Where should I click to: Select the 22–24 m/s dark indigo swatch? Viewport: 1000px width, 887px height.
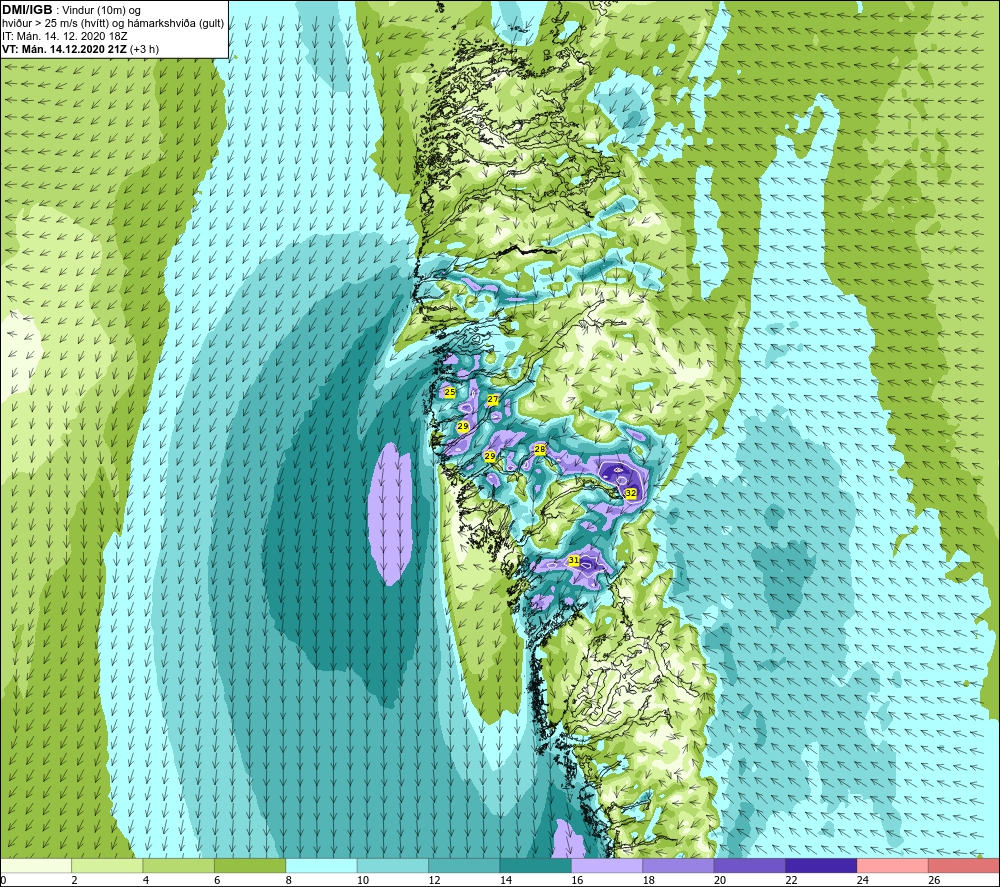821,865
